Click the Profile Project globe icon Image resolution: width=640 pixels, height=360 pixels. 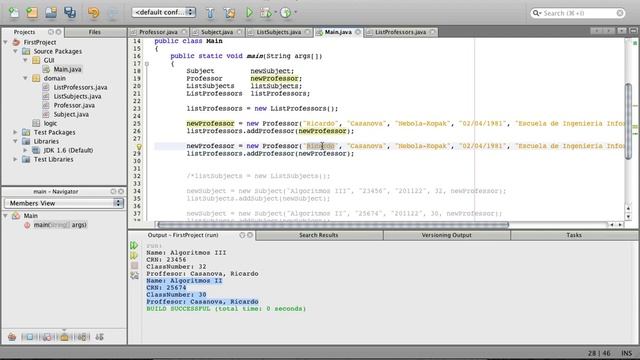point(286,13)
